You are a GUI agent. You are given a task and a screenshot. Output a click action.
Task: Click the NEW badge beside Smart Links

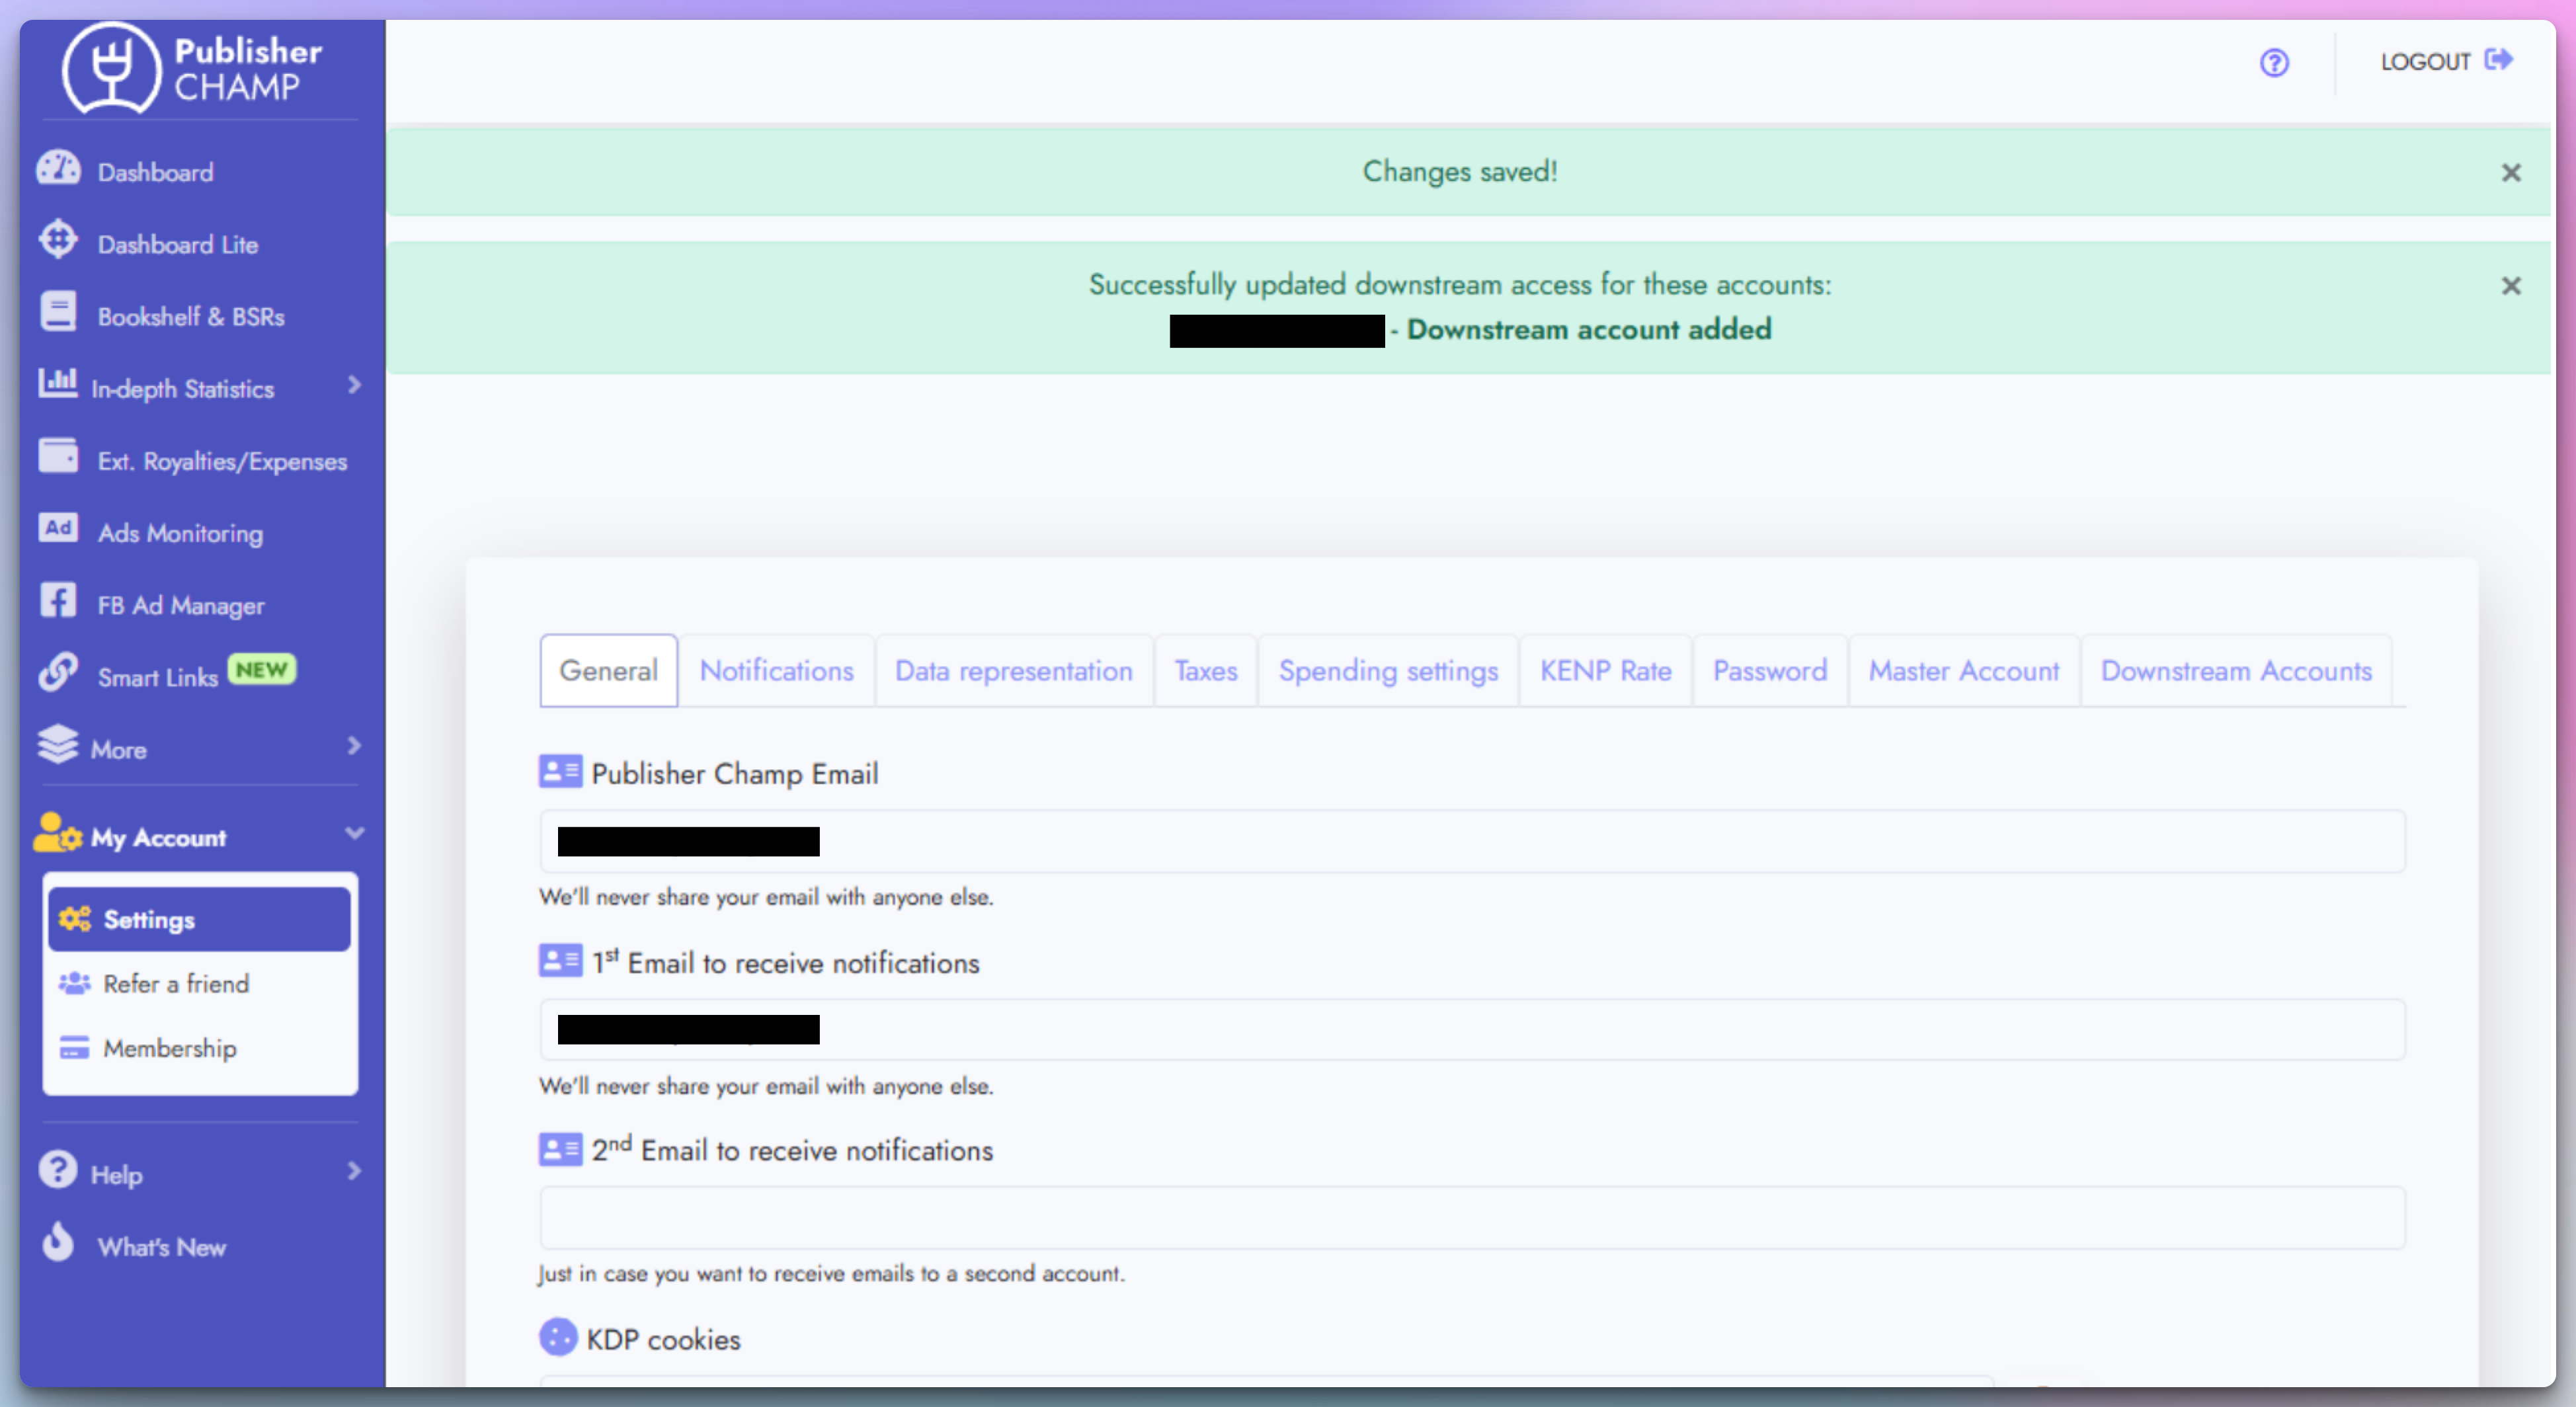(262, 669)
